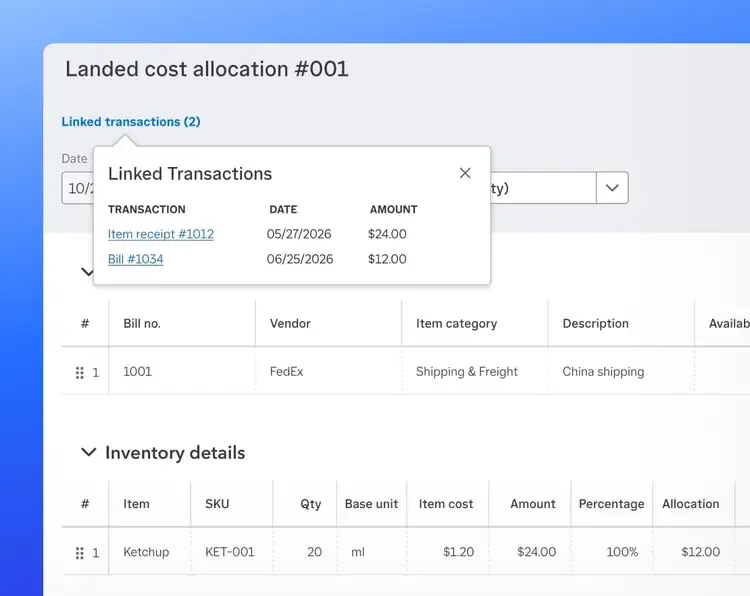Click the 05/27/2026 date in popup

pos(299,234)
